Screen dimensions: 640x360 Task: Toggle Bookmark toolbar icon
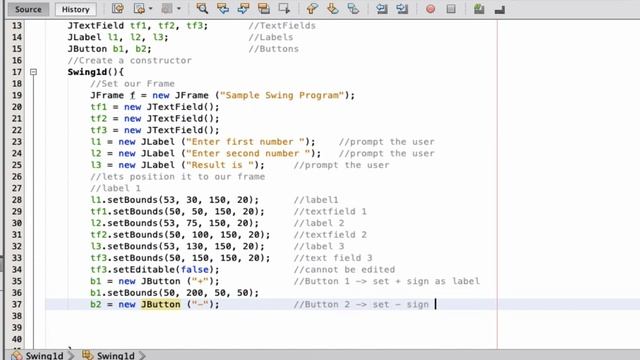point(353,9)
